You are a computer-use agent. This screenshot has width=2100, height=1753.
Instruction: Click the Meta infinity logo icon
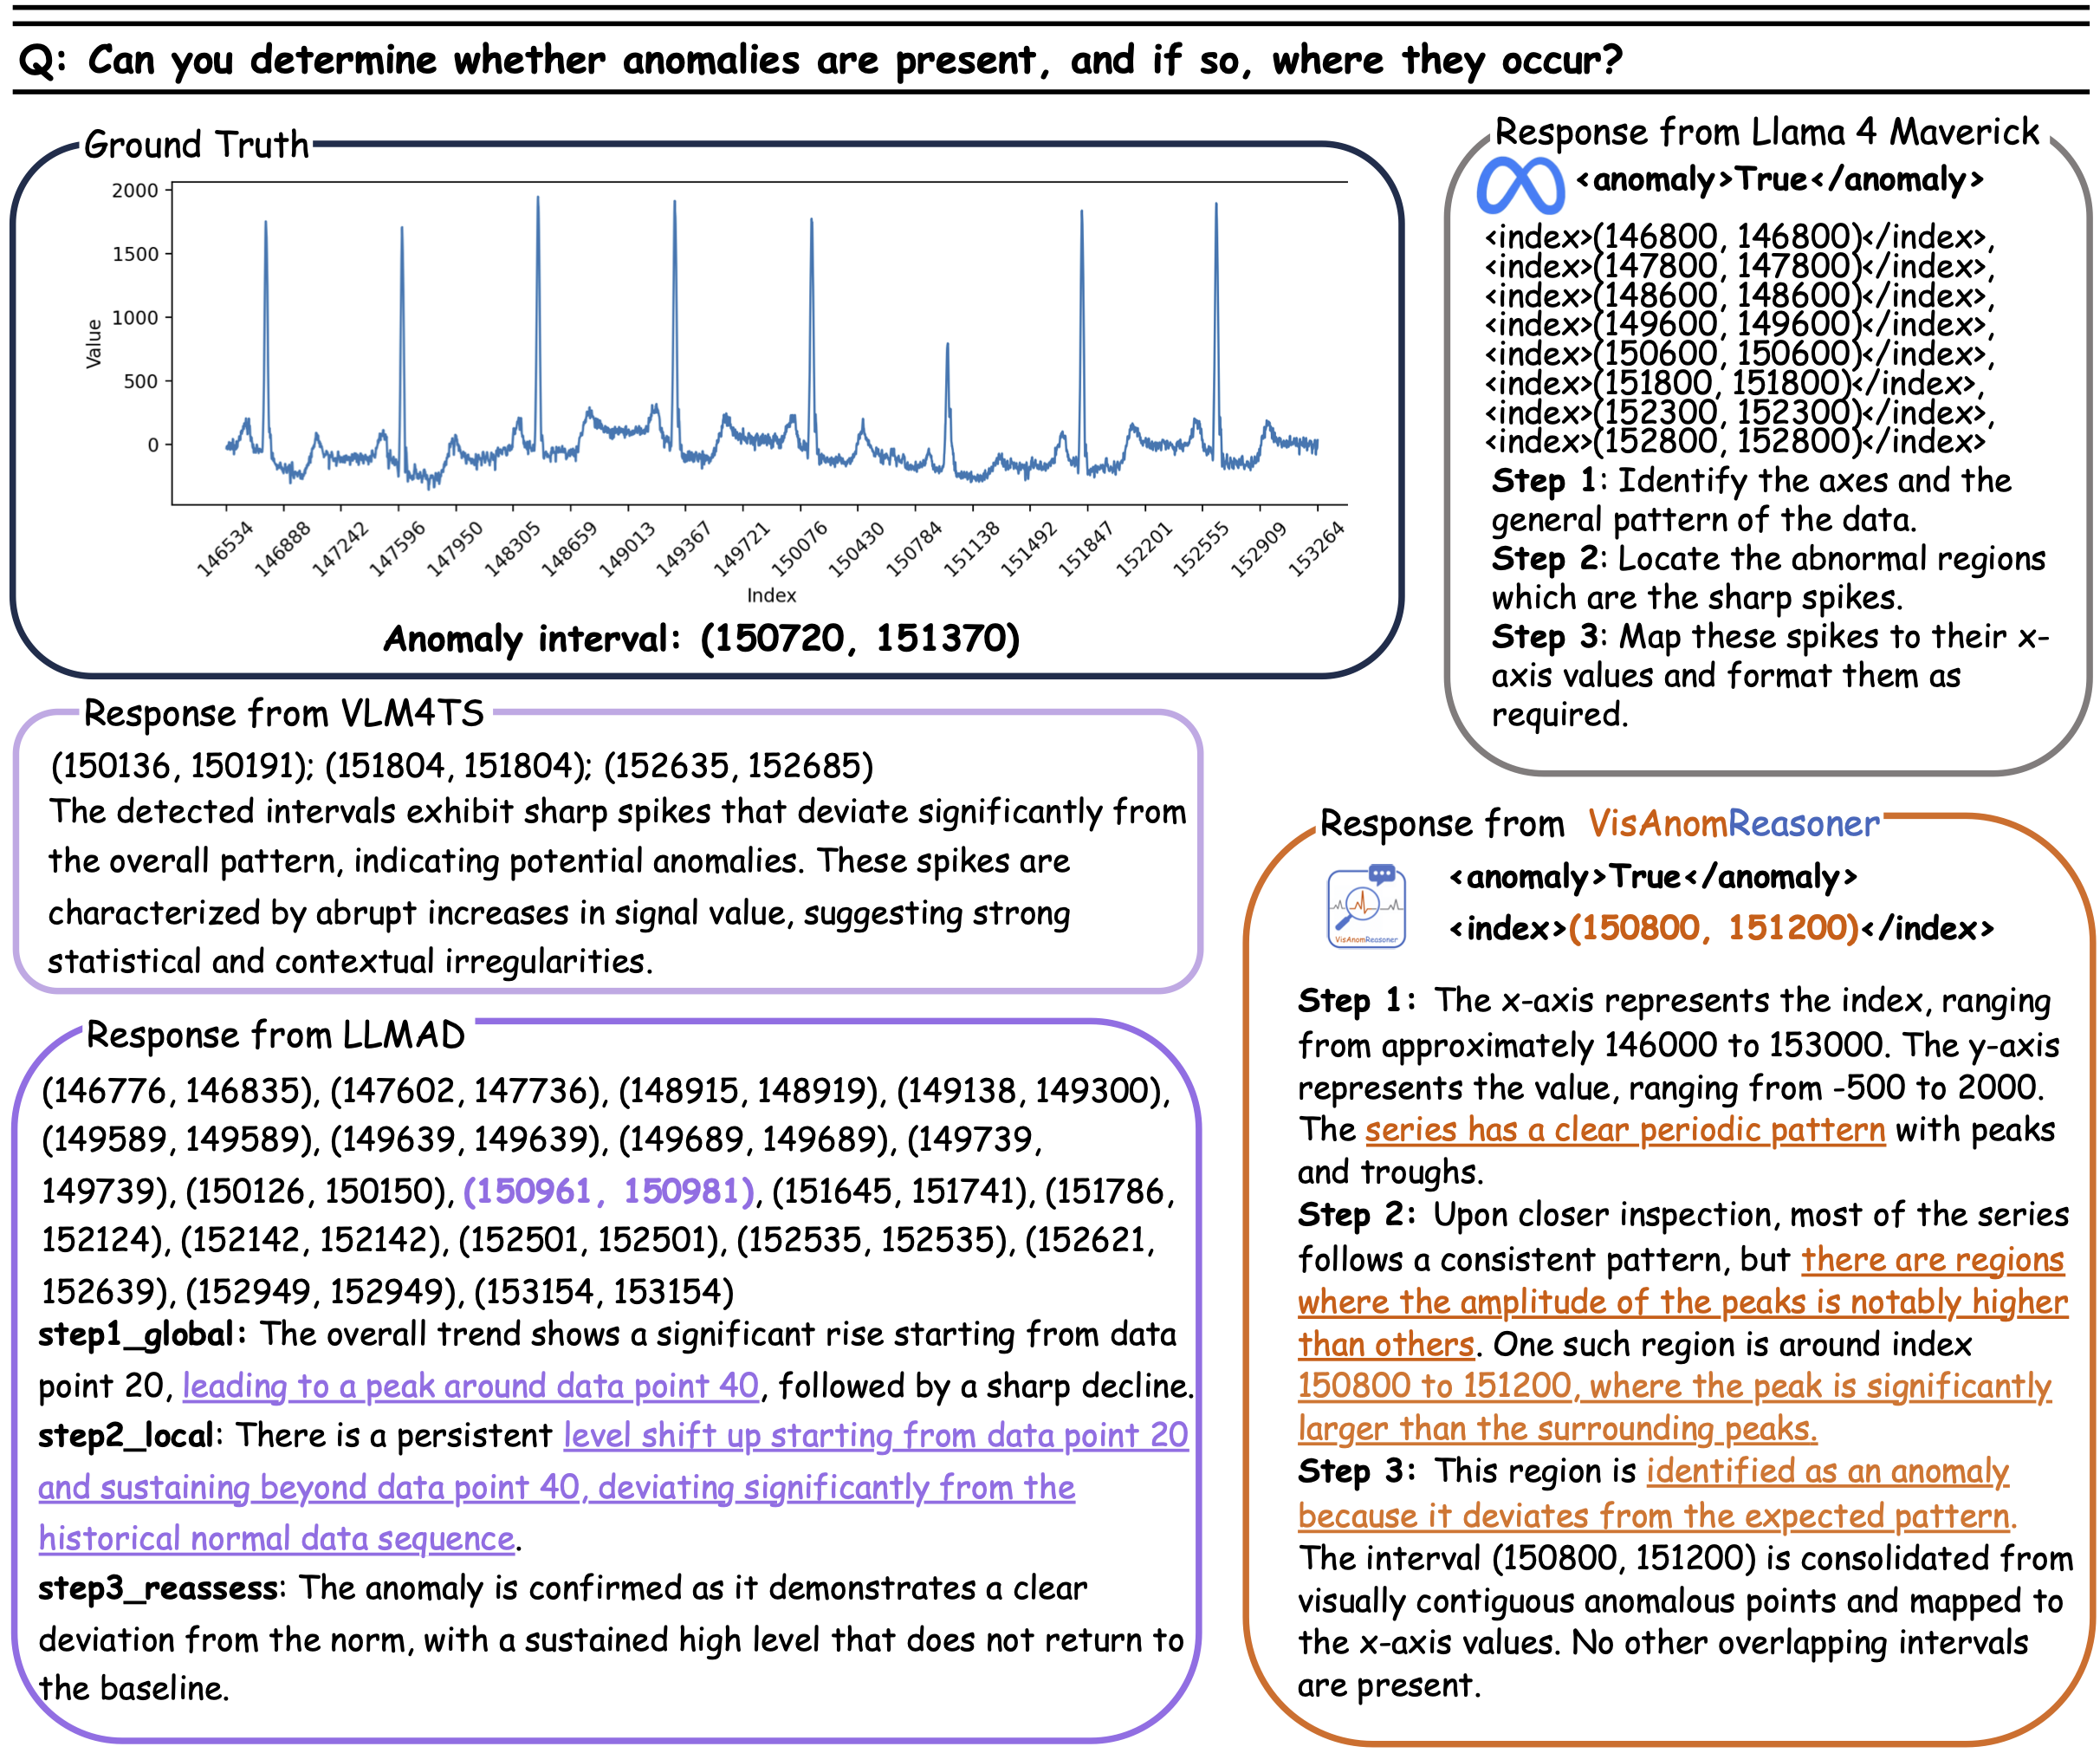pyautogui.click(x=1520, y=186)
